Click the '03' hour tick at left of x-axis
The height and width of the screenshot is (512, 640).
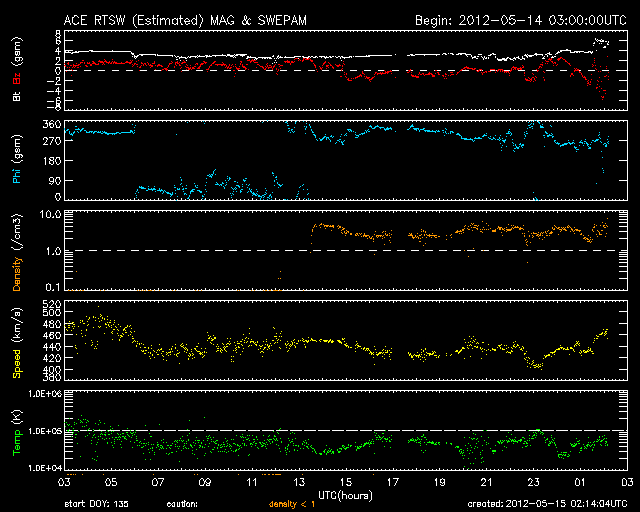(x=64, y=482)
